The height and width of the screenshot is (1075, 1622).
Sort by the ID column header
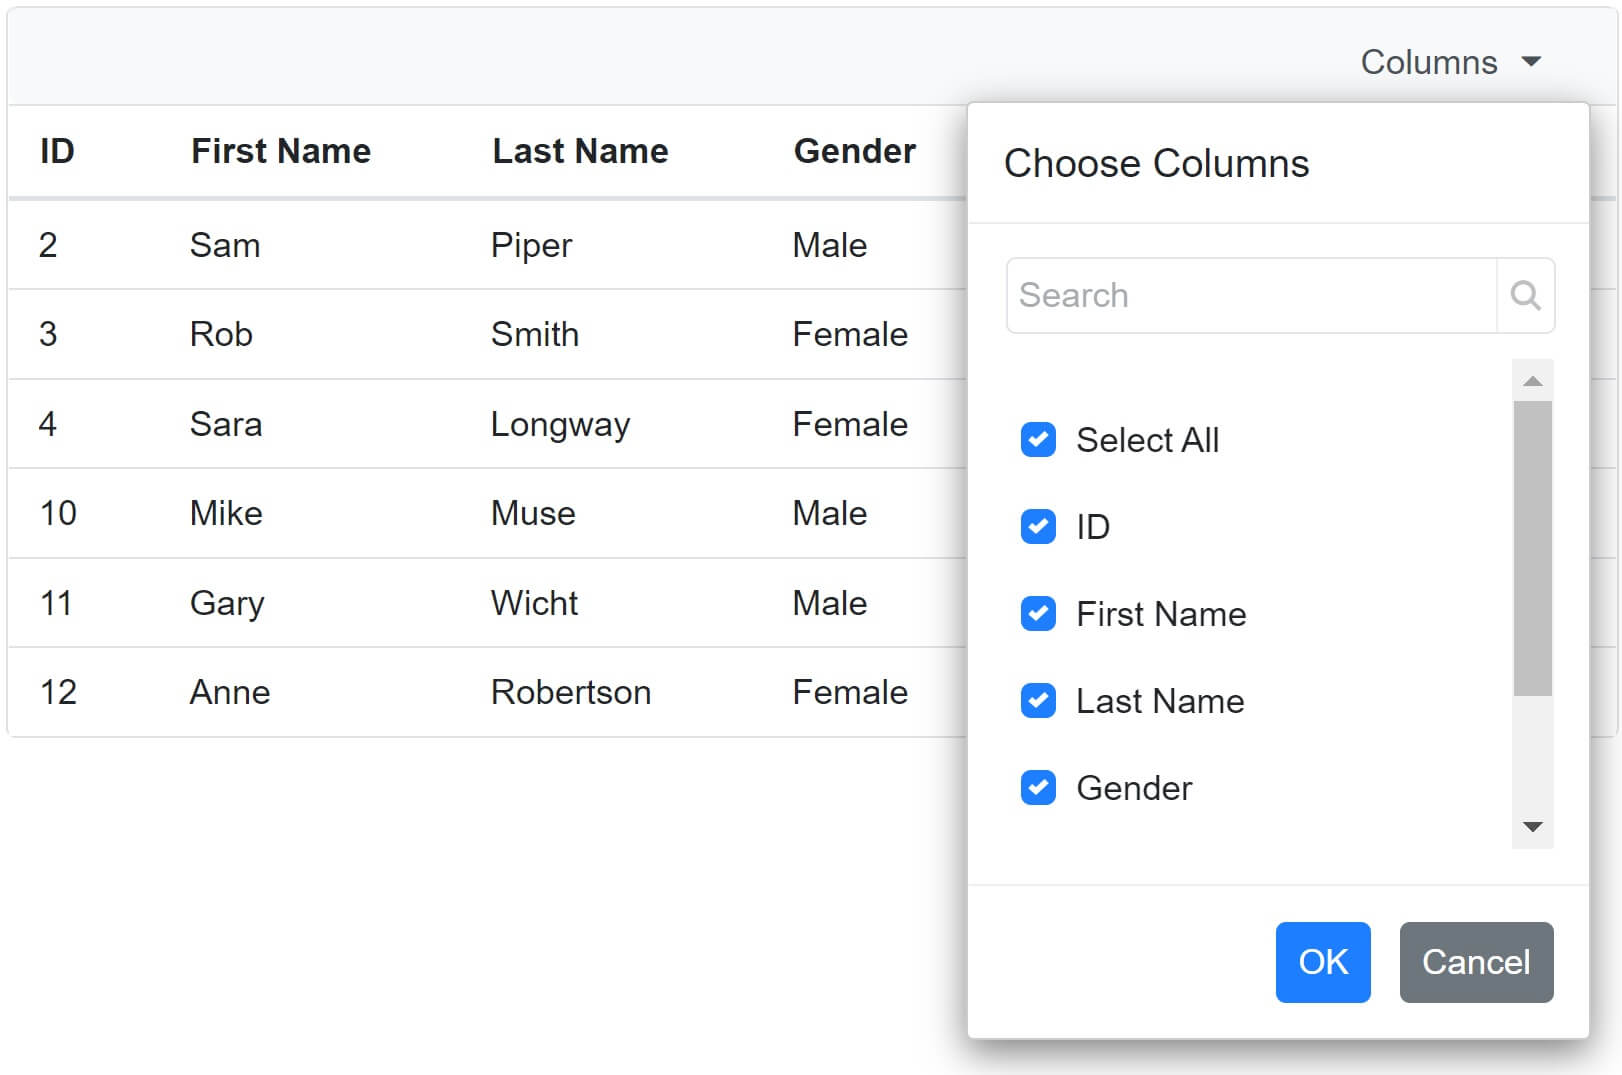click(57, 151)
